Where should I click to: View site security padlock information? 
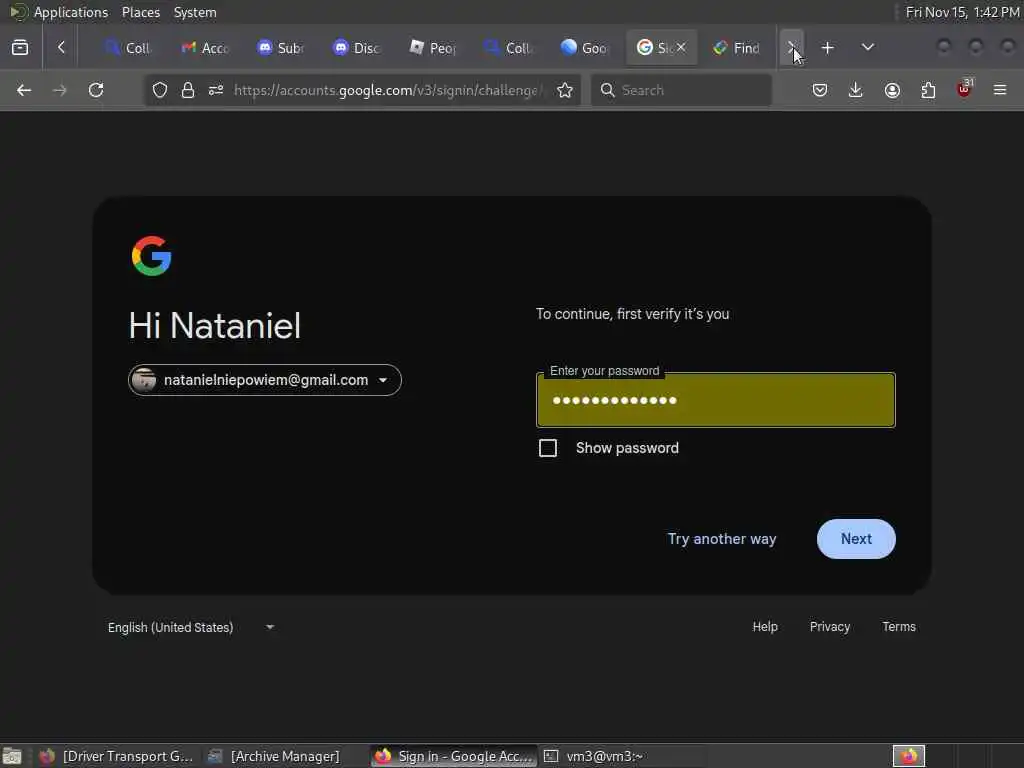[x=188, y=90]
